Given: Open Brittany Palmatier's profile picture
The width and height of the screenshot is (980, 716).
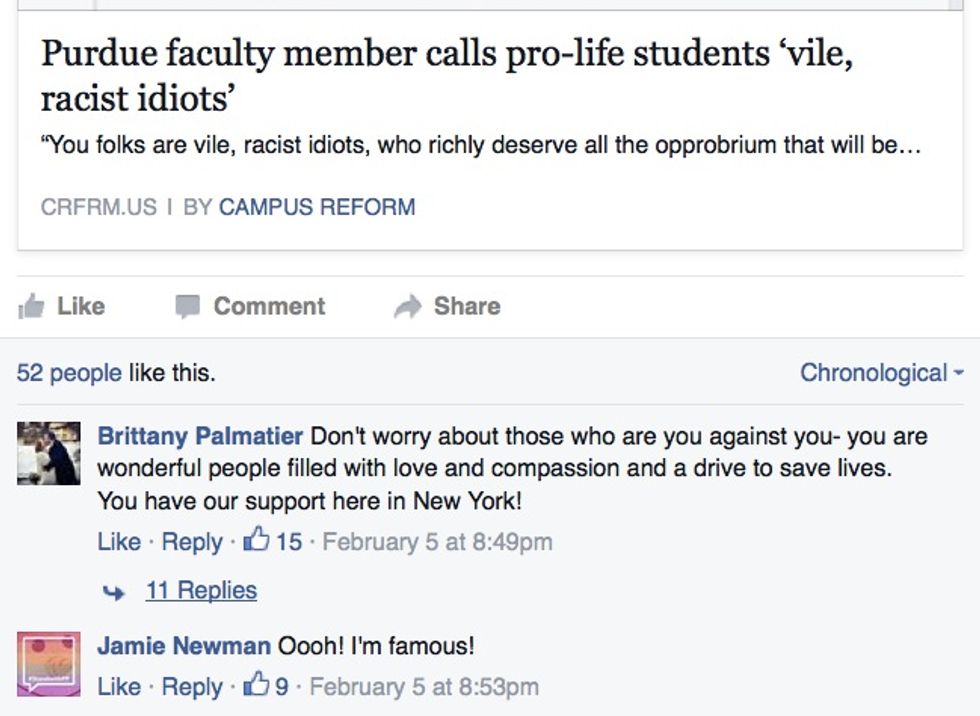Looking at the screenshot, I should coord(48,453).
